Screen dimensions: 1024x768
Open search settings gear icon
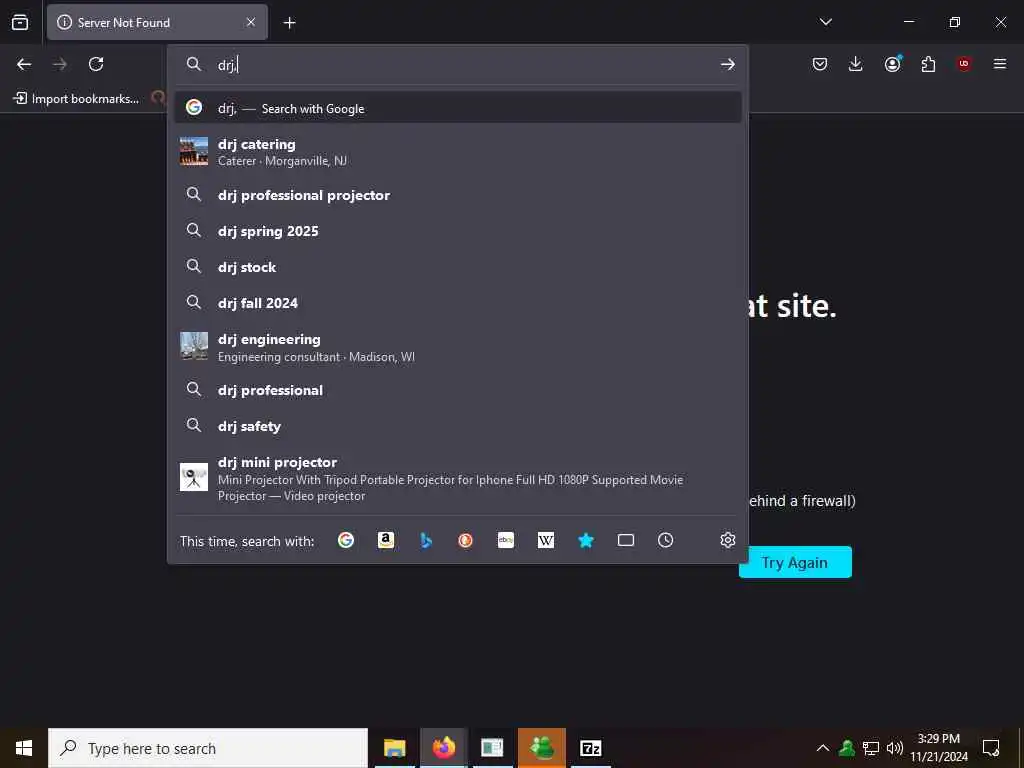pyautogui.click(x=728, y=540)
